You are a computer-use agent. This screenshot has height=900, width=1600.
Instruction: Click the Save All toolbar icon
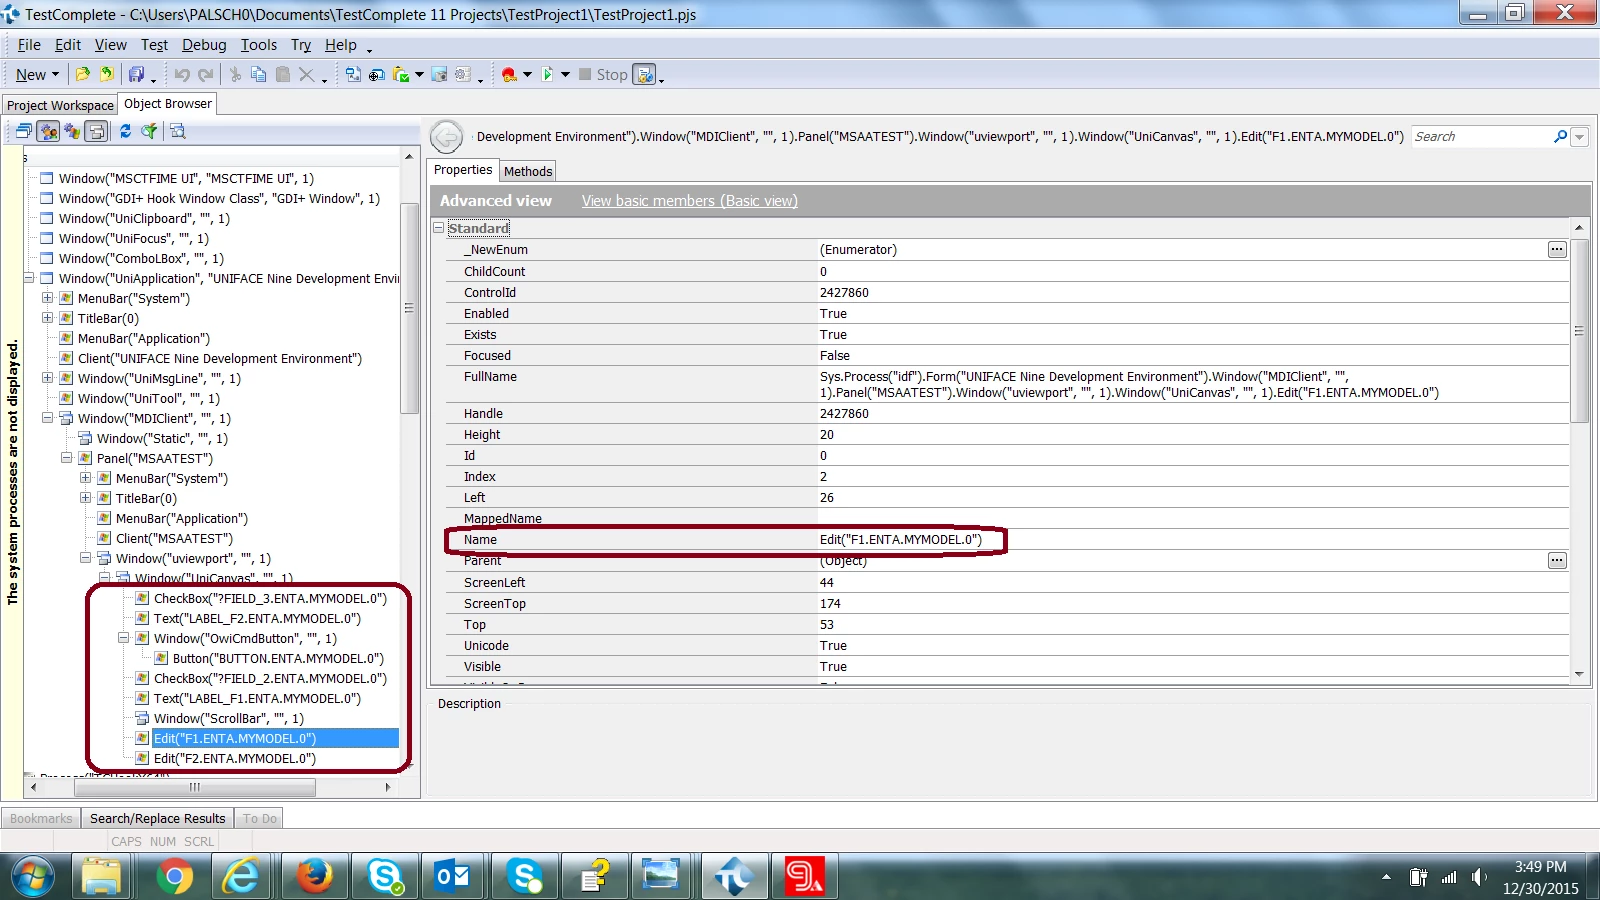(x=136, y=74)
